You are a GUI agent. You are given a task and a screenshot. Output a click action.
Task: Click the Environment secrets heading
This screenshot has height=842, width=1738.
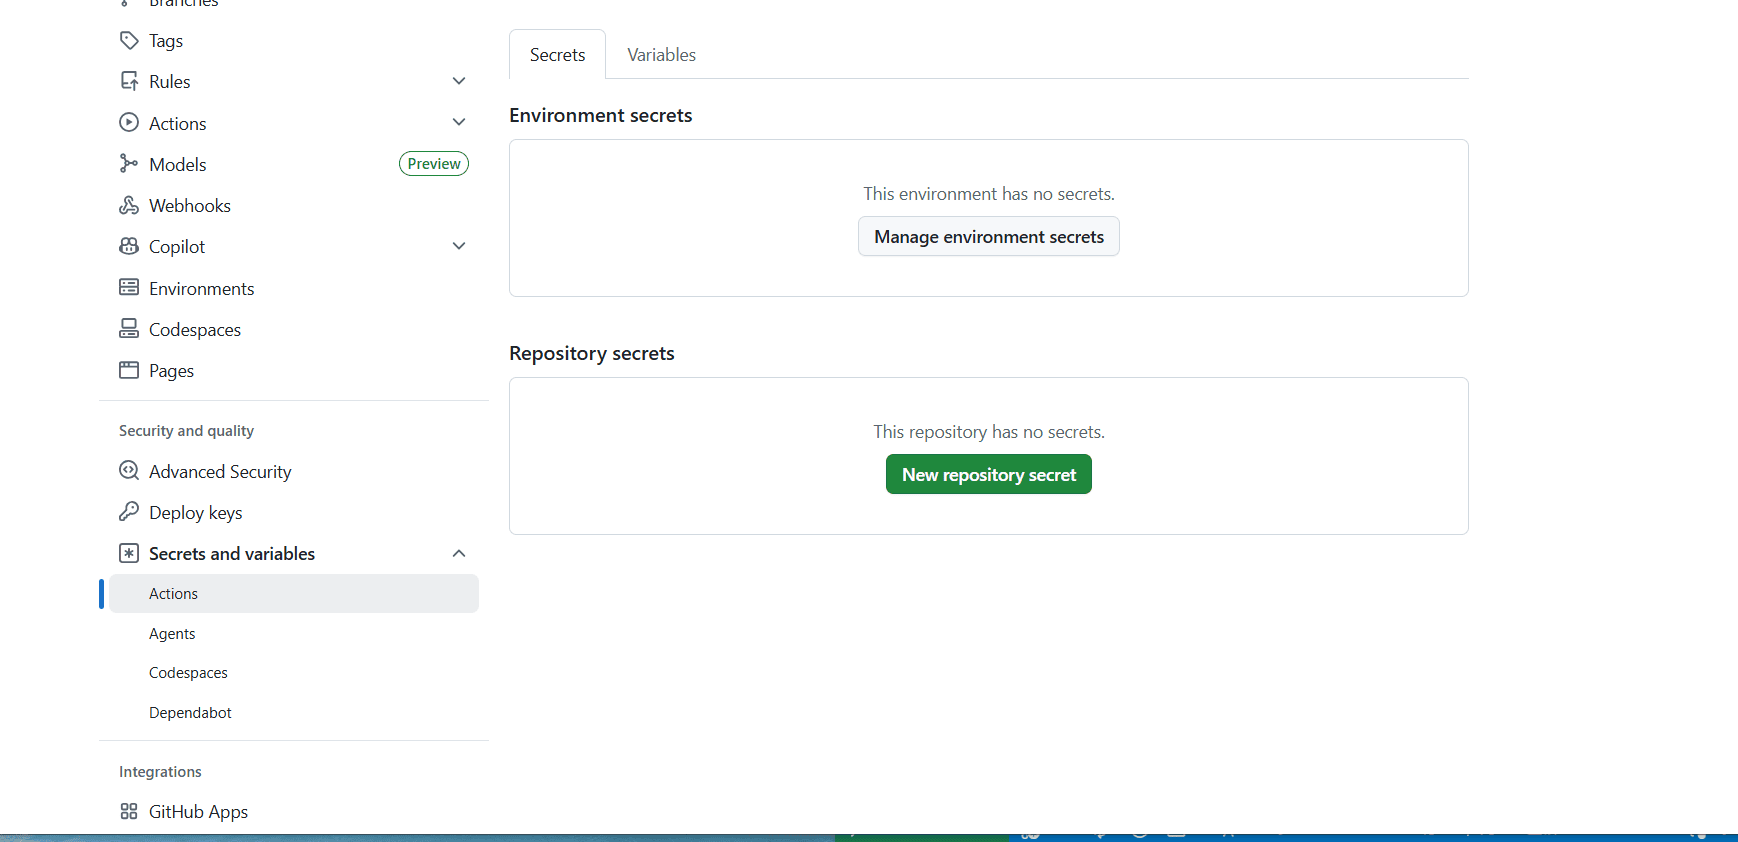click(x=601, y=115)
